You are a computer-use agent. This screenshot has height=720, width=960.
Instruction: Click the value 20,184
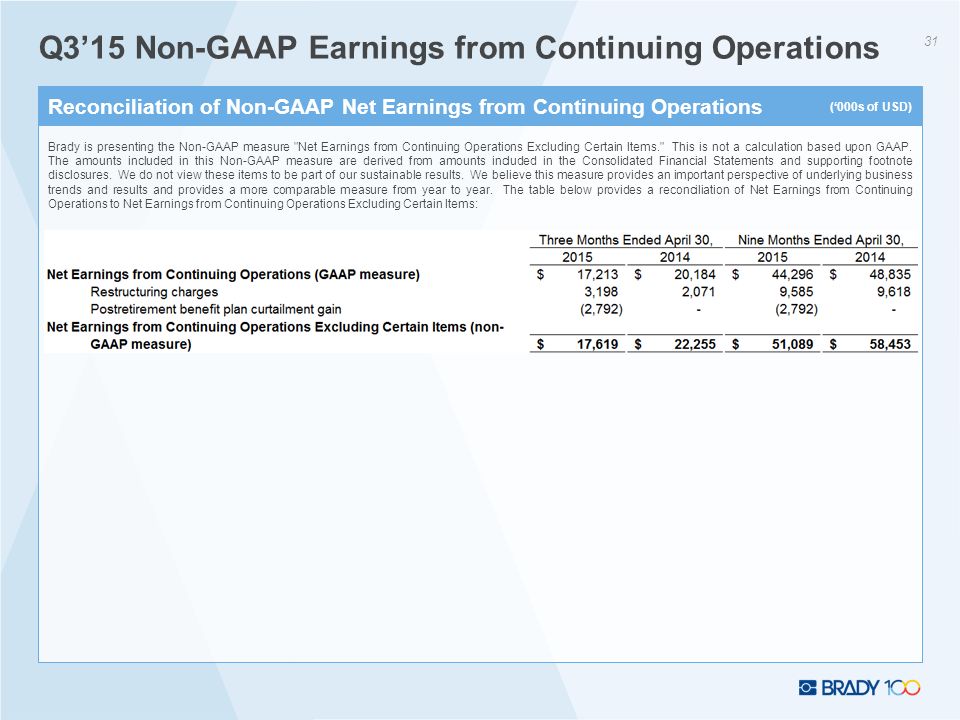[x=695, y=274]
